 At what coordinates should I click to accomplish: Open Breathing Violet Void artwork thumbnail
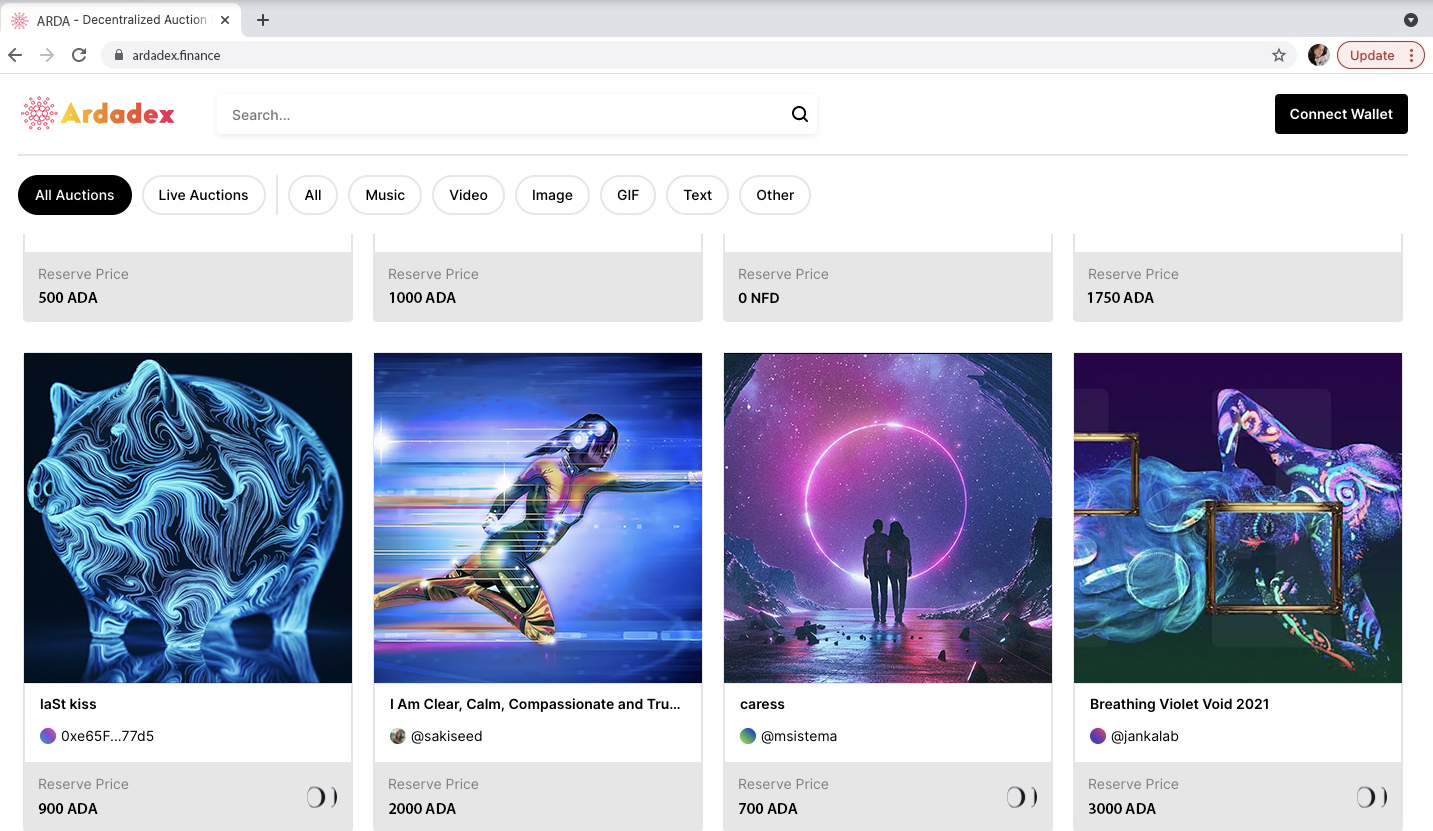[1238, 518]
